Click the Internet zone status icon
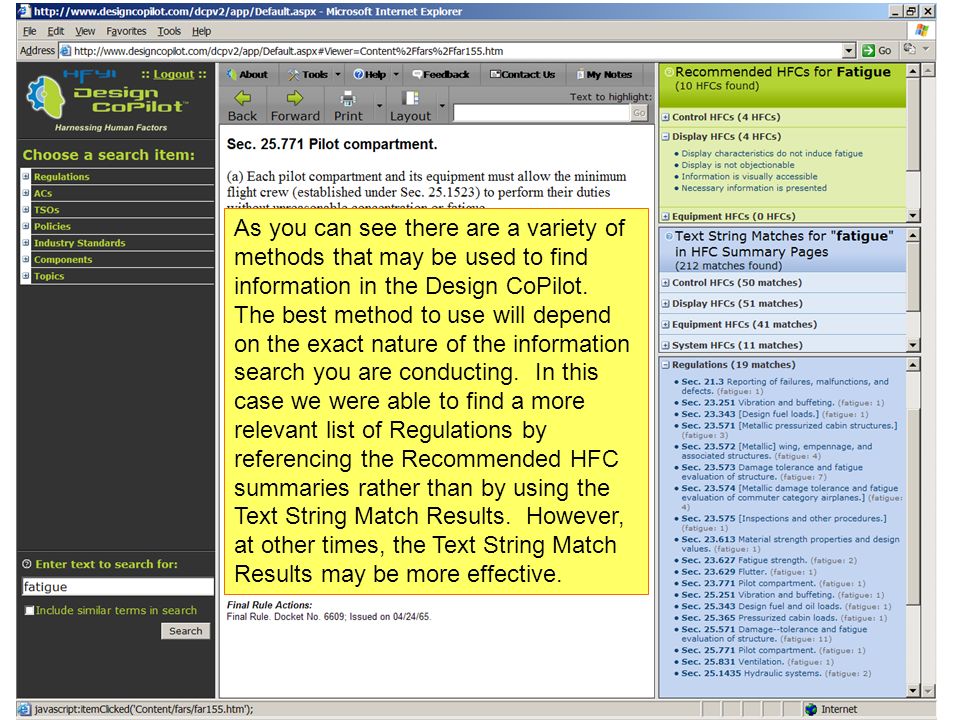 pyautogui.click(x=811, y=709)
